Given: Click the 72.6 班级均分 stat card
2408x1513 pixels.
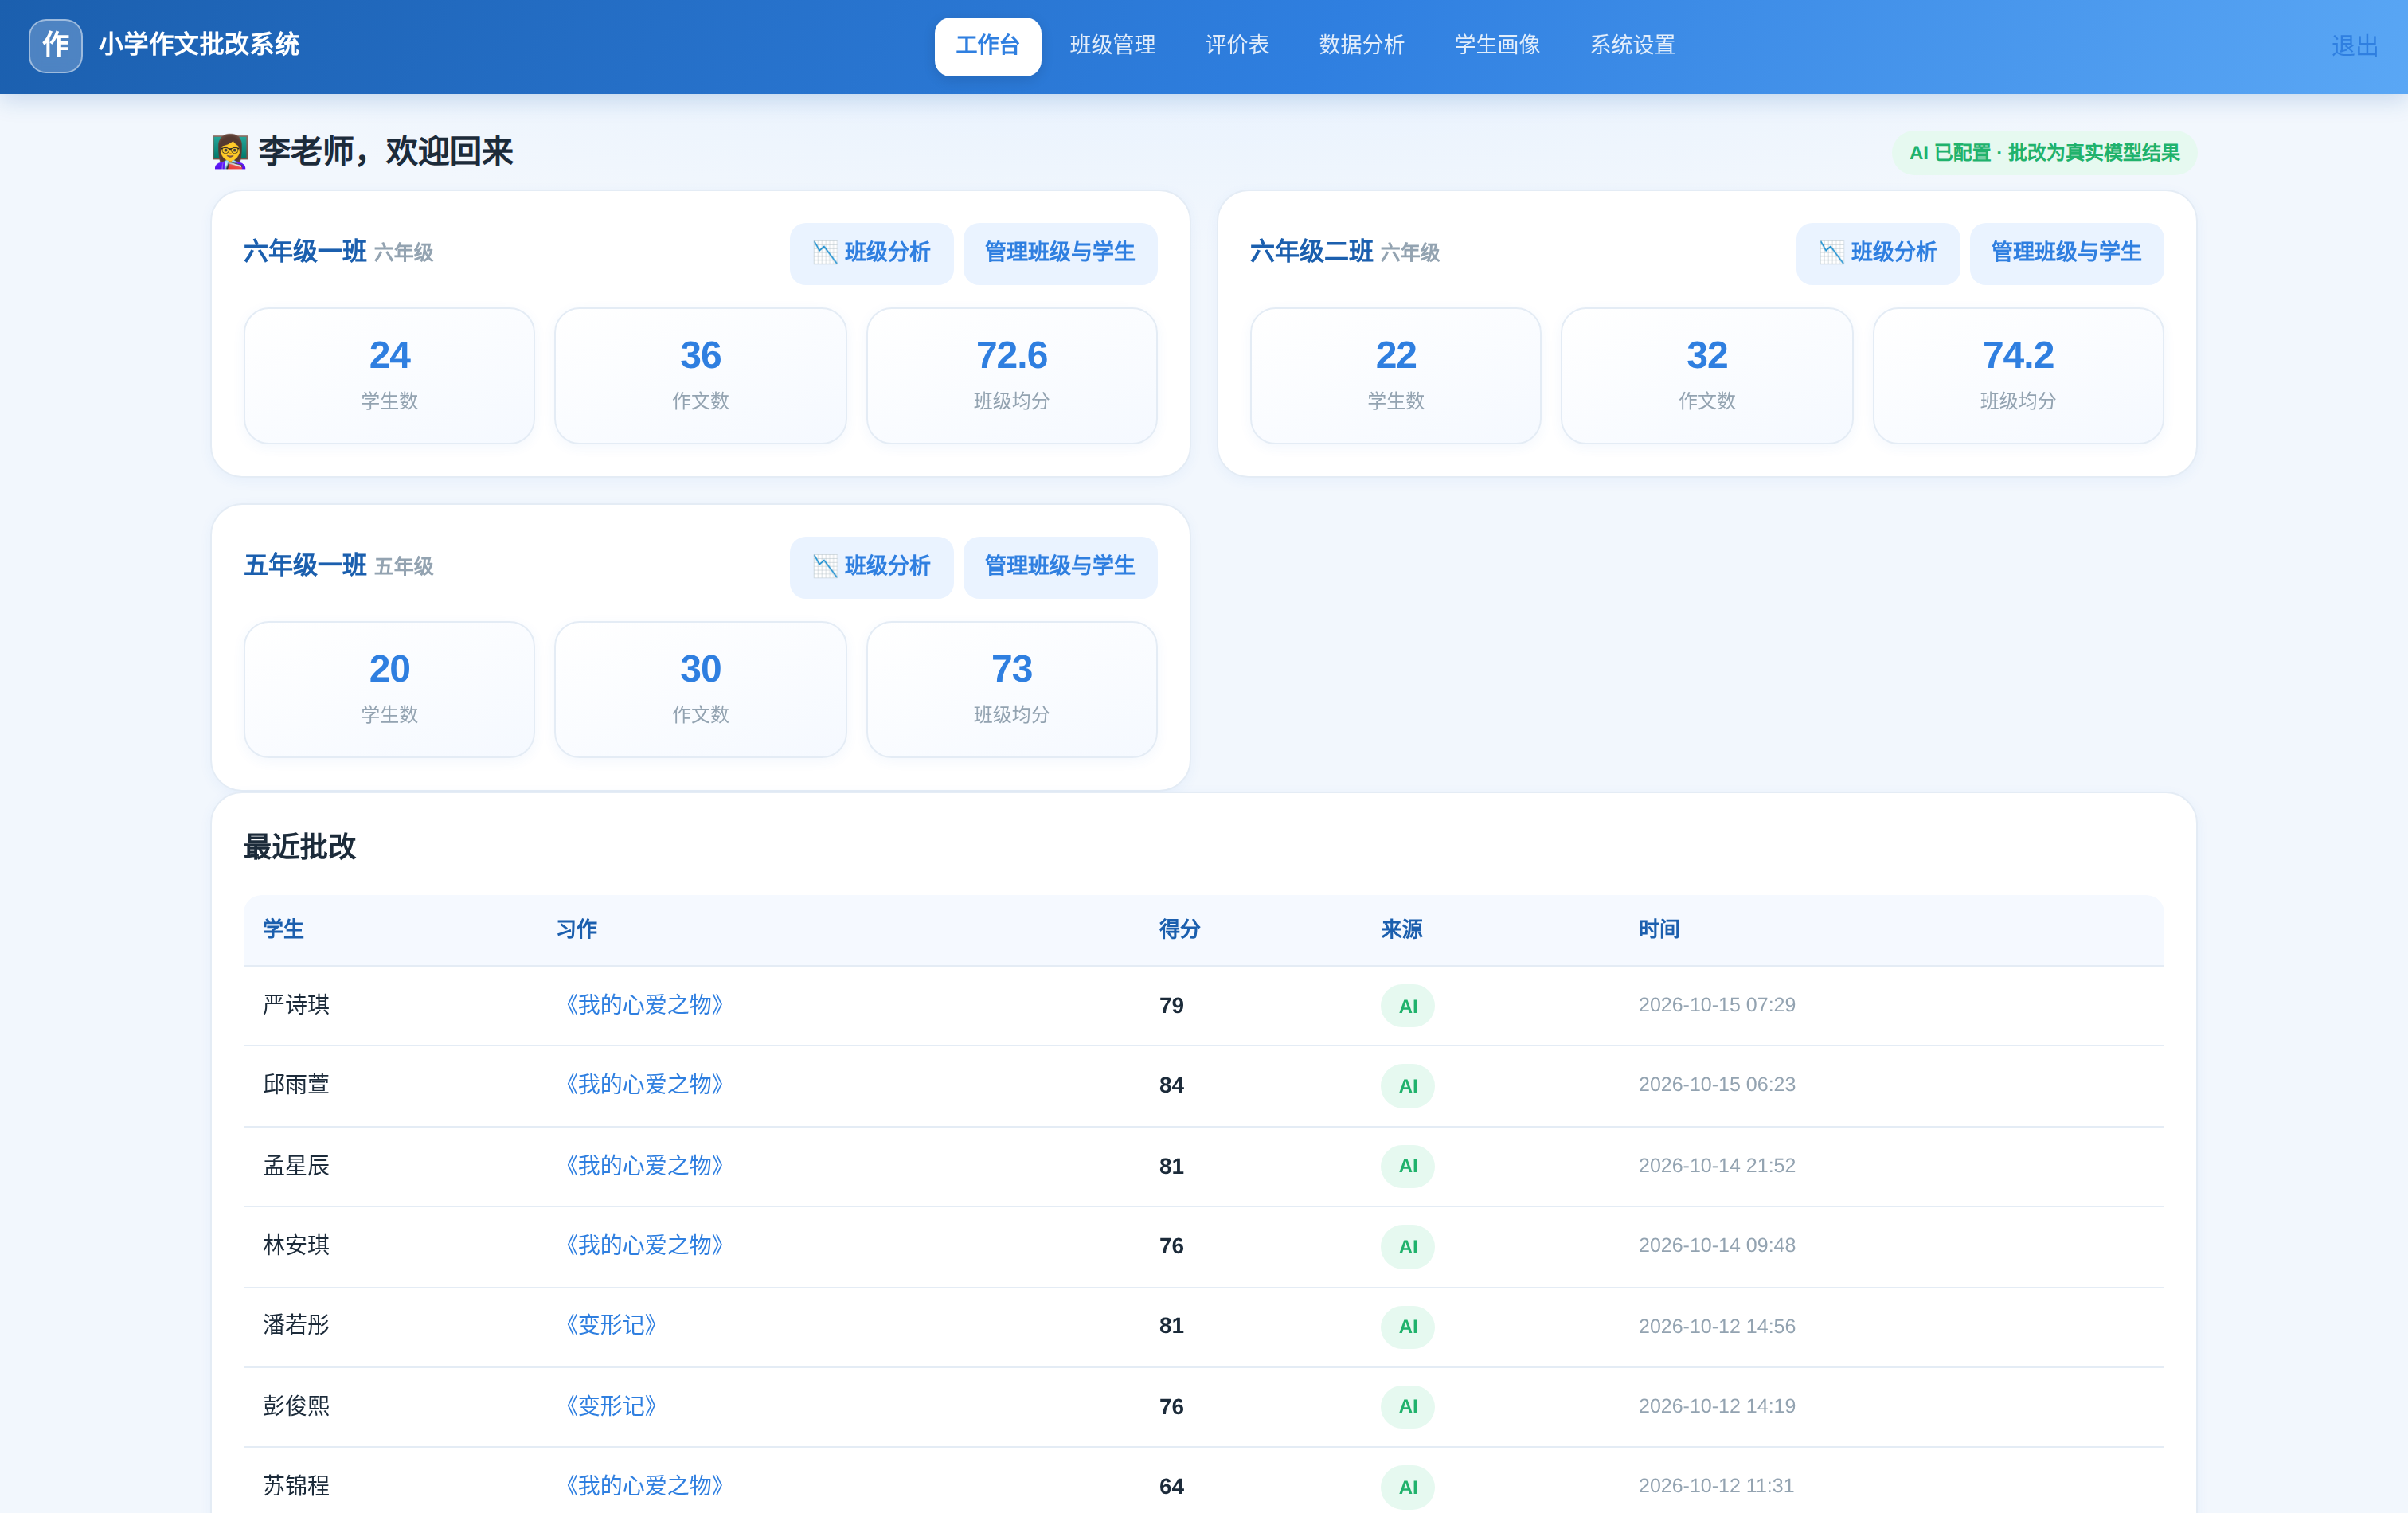Looking at the screenshot, I should pyautogui.click(x=1011, y=376).
